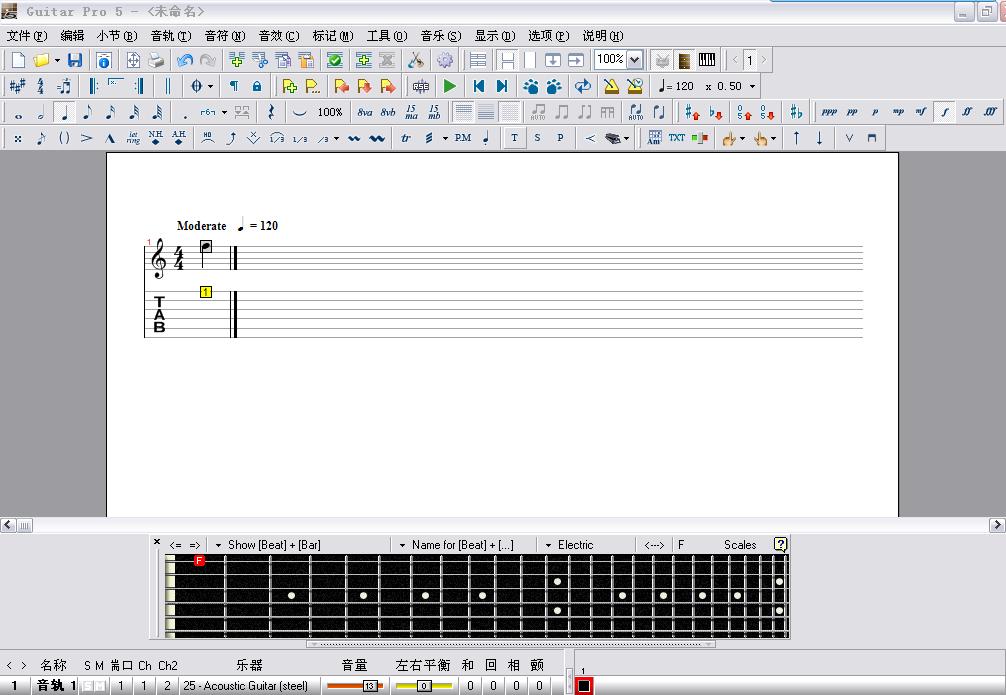
Task: Click the track volume slider
Action: [x=354, y=686]
